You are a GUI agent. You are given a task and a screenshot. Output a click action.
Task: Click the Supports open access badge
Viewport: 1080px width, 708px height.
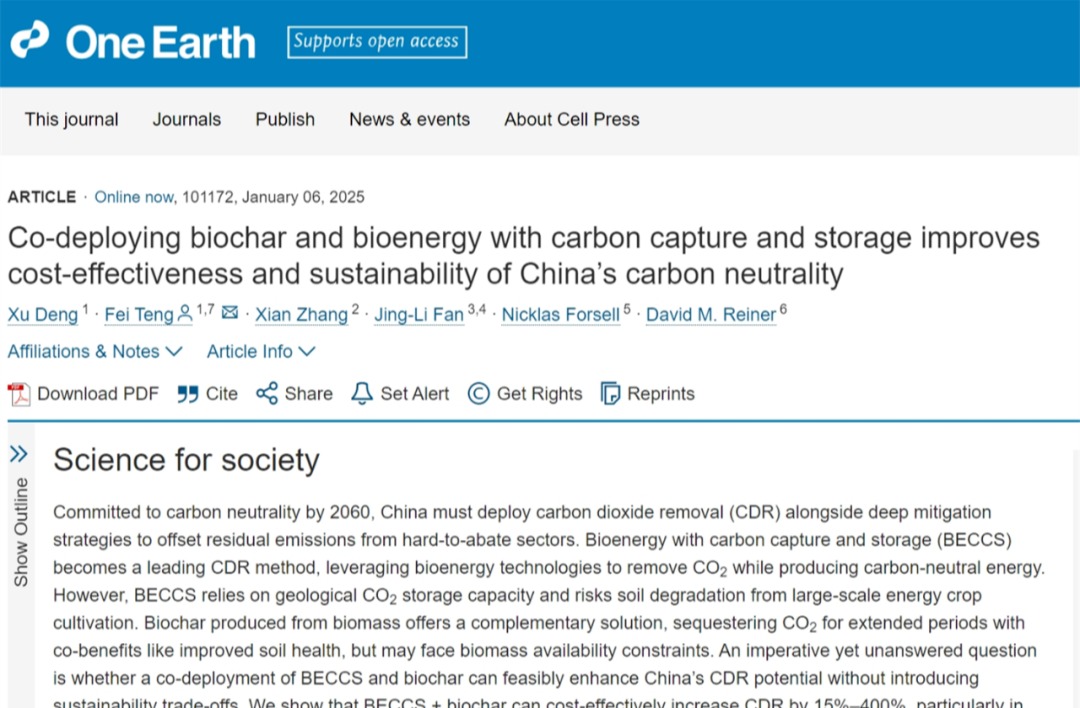coord(377,42)
